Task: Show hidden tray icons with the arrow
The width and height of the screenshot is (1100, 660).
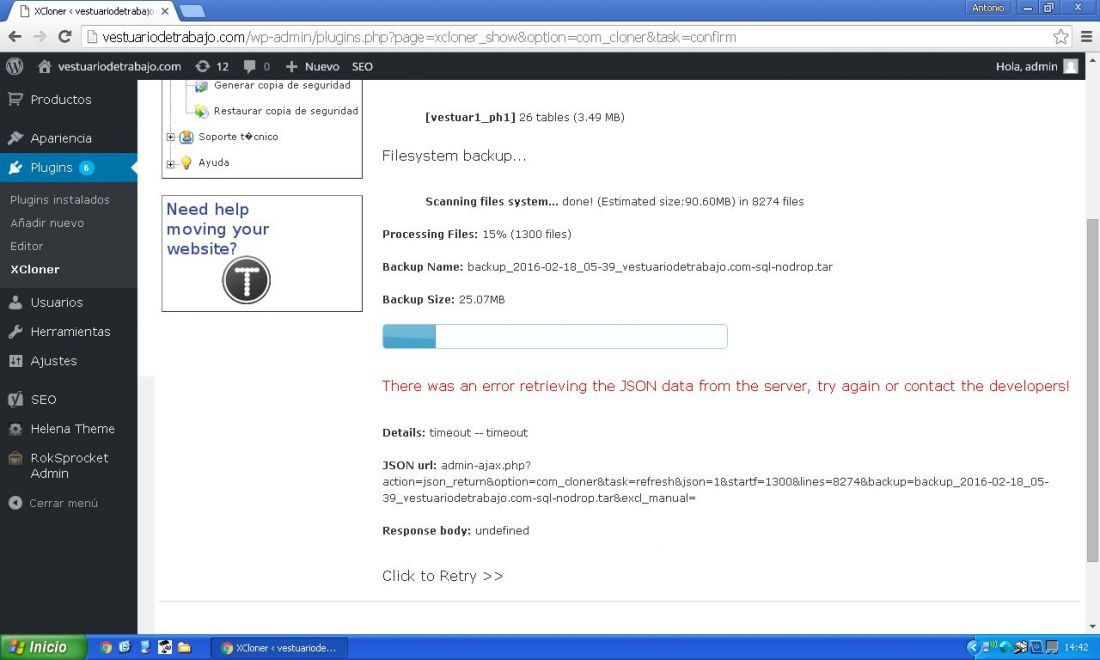Action: pyautogui.click(x=973, y=647)
